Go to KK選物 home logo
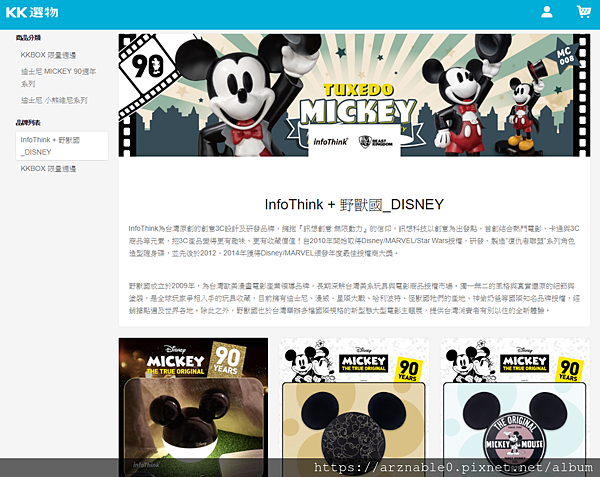The height and width of the screenshot is (477, 600). pyautogui.click(x=32, y=12)
